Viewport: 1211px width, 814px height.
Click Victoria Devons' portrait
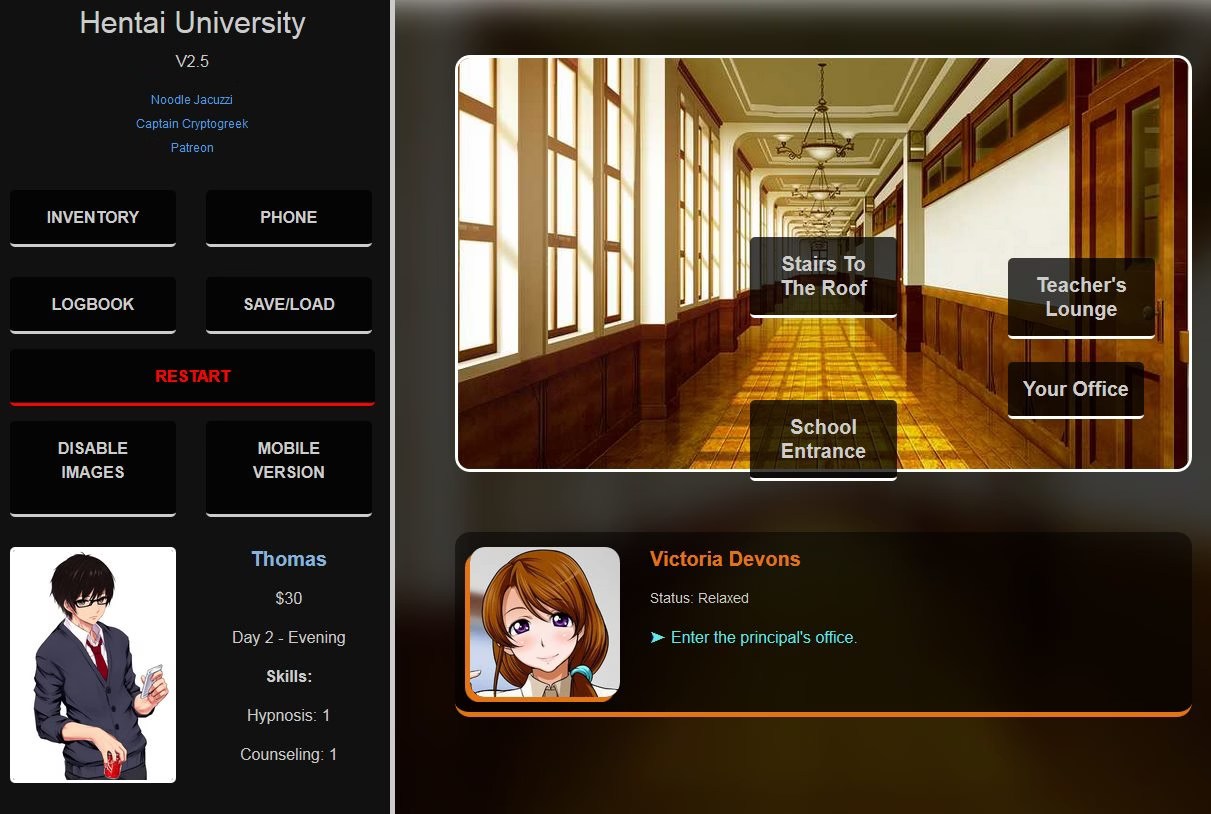(x=544, y=621)
